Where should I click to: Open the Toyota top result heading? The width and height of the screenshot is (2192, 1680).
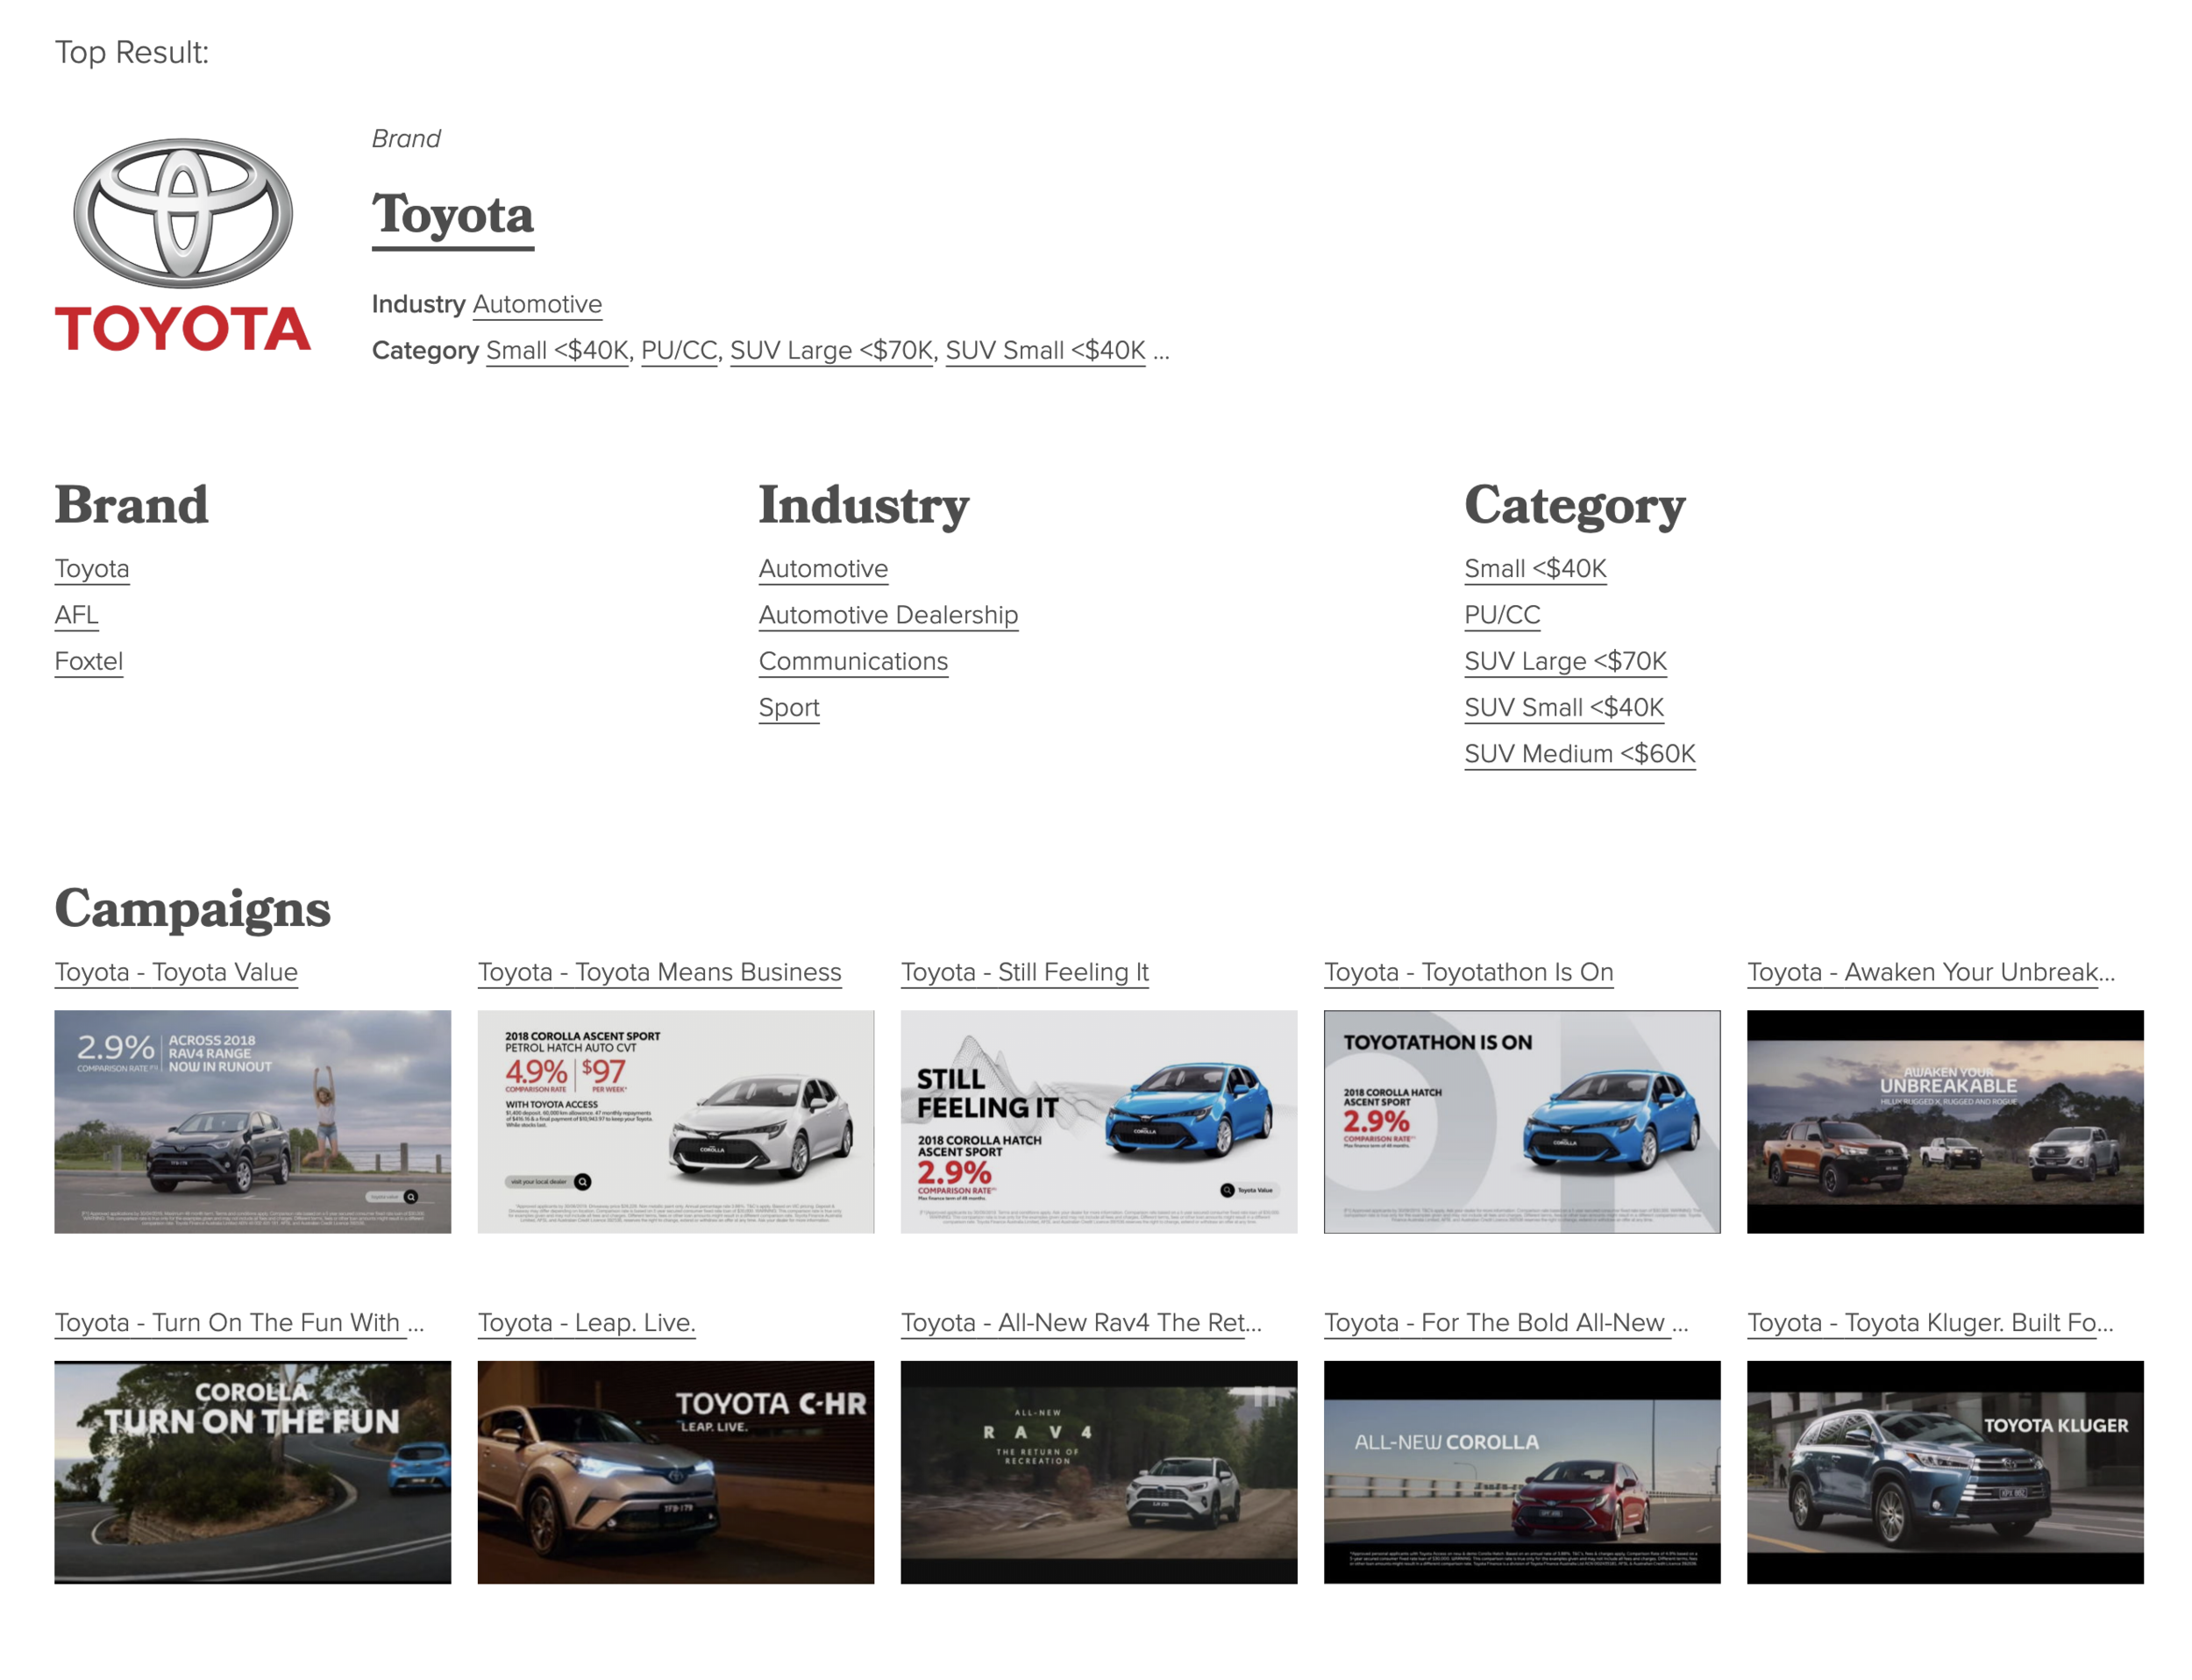(453, 214)
